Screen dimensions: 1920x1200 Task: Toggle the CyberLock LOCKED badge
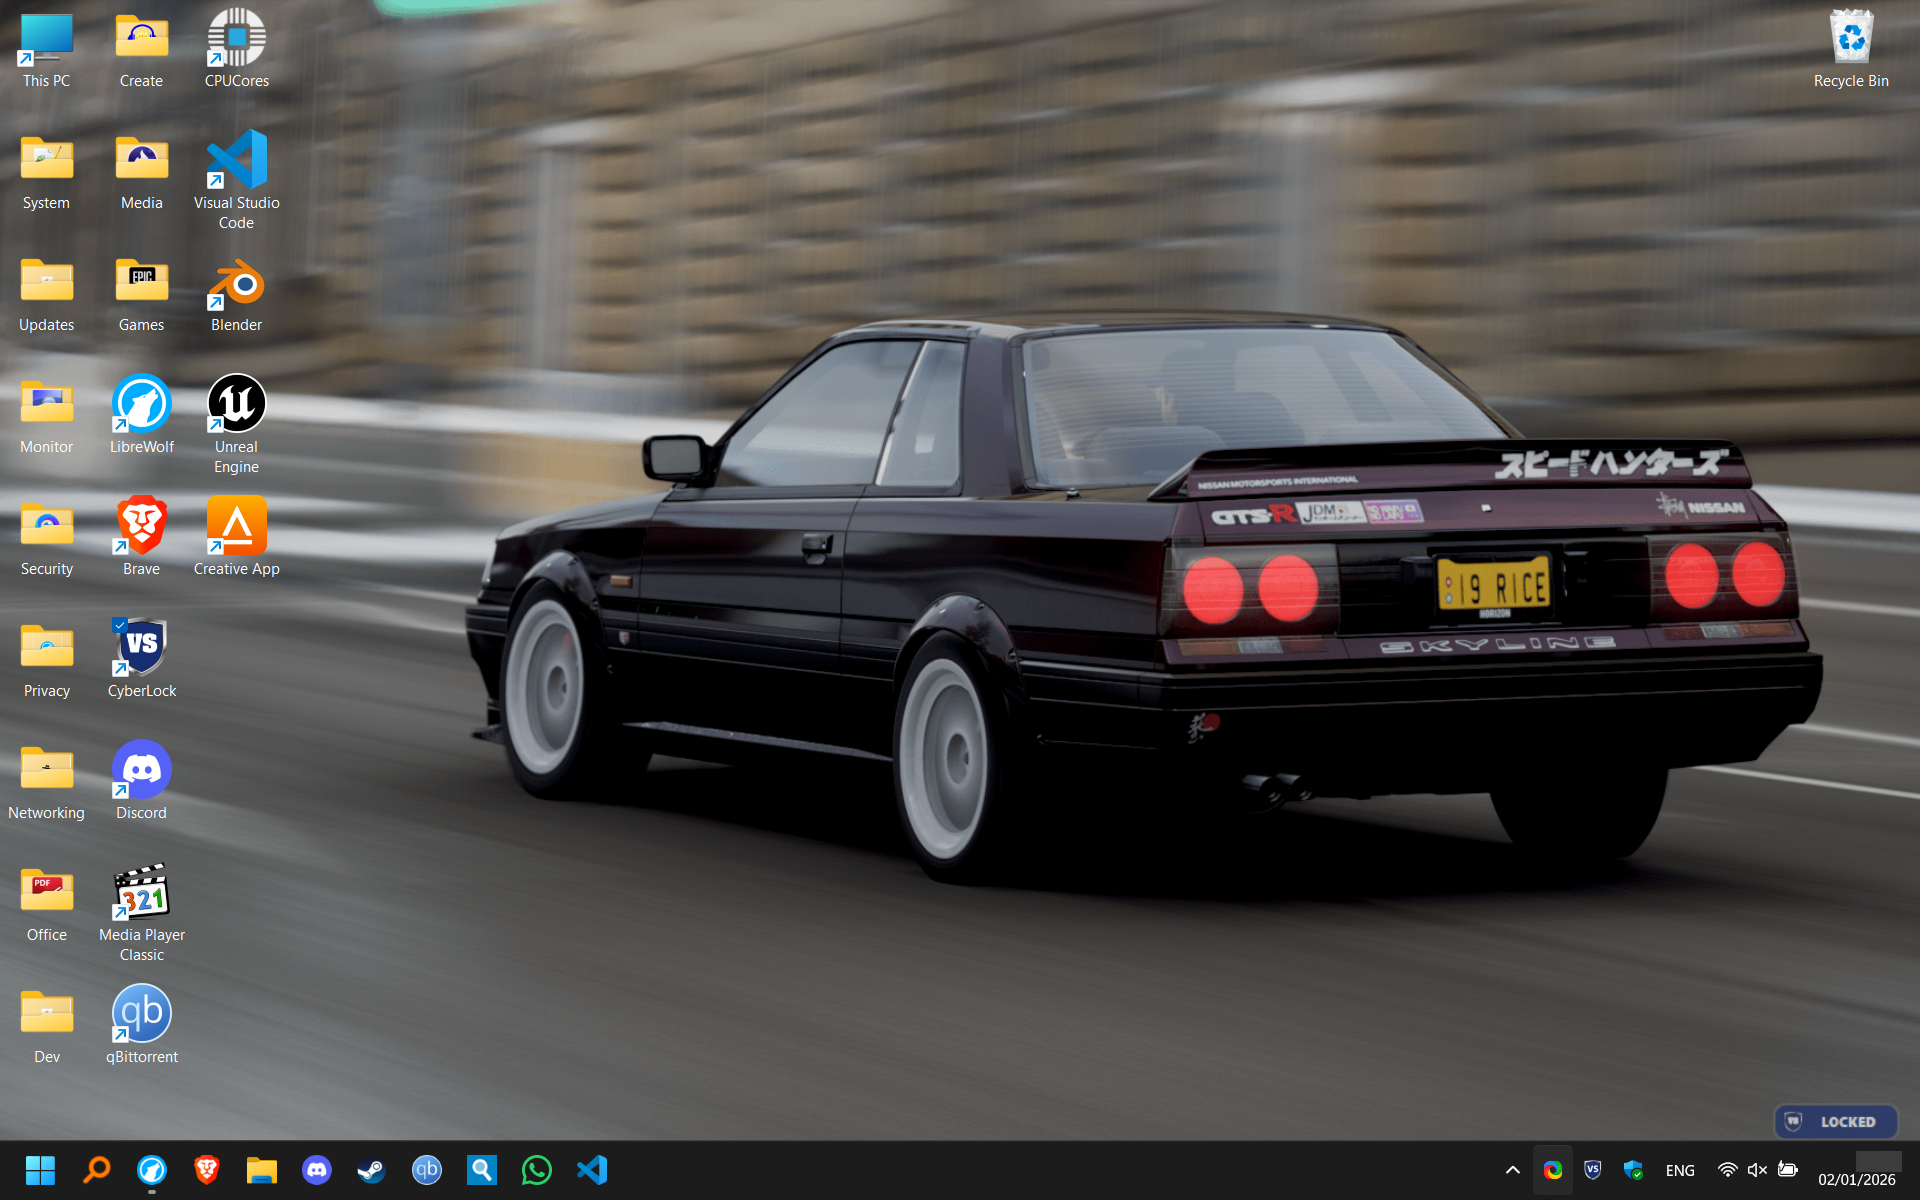1835,1122
